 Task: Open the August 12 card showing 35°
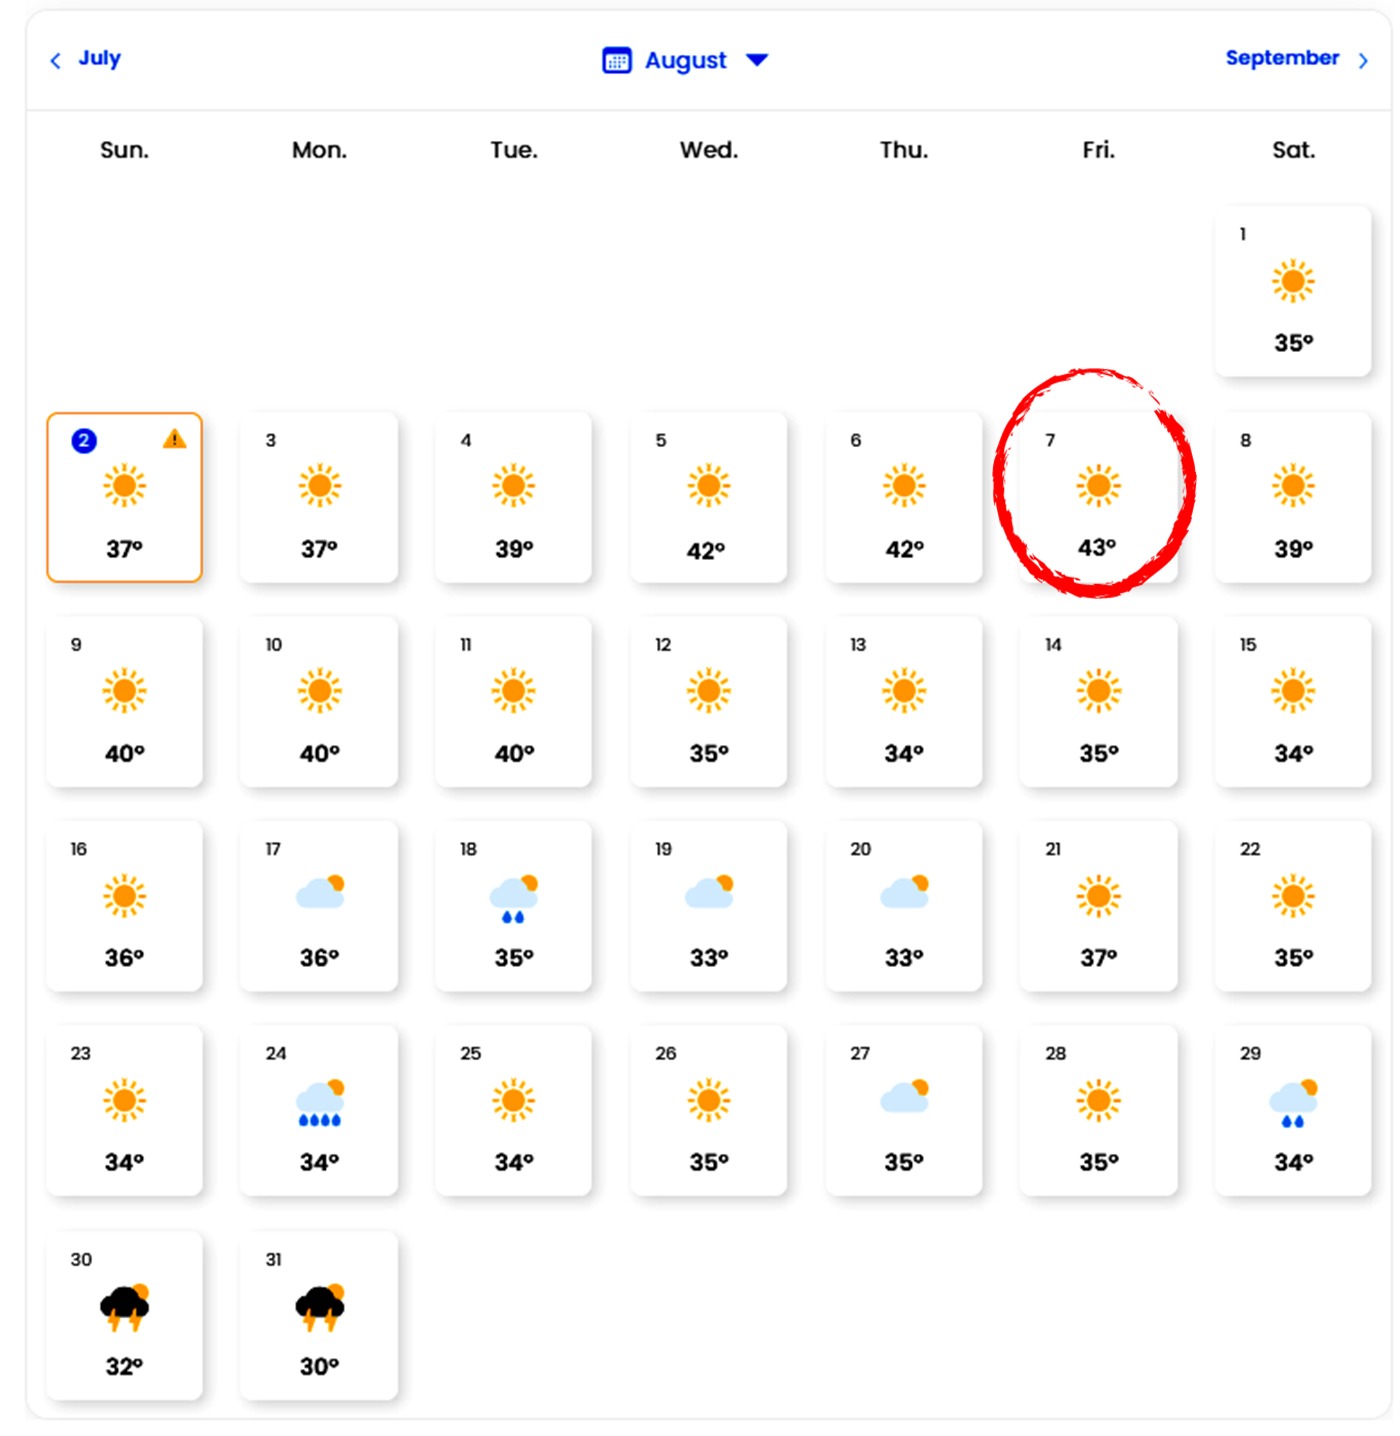709,702
